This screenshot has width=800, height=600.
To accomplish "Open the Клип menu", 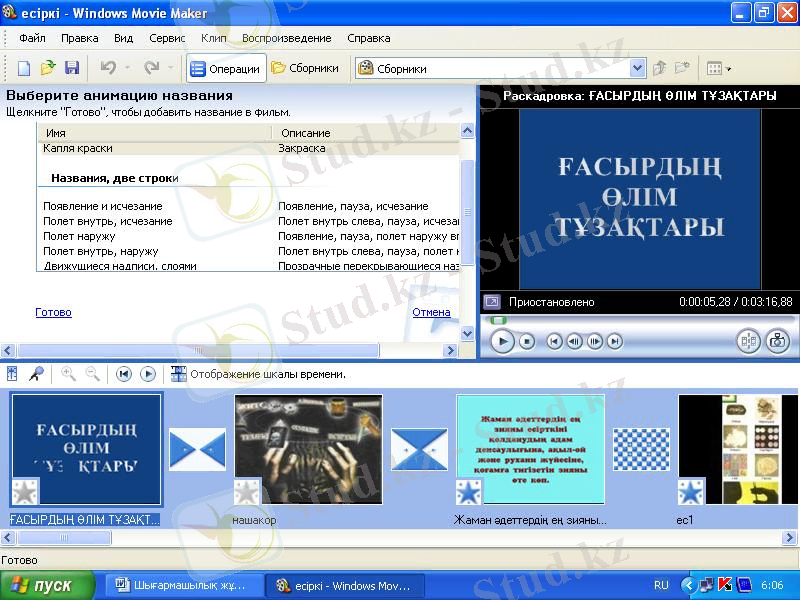I will click(213, 38).
